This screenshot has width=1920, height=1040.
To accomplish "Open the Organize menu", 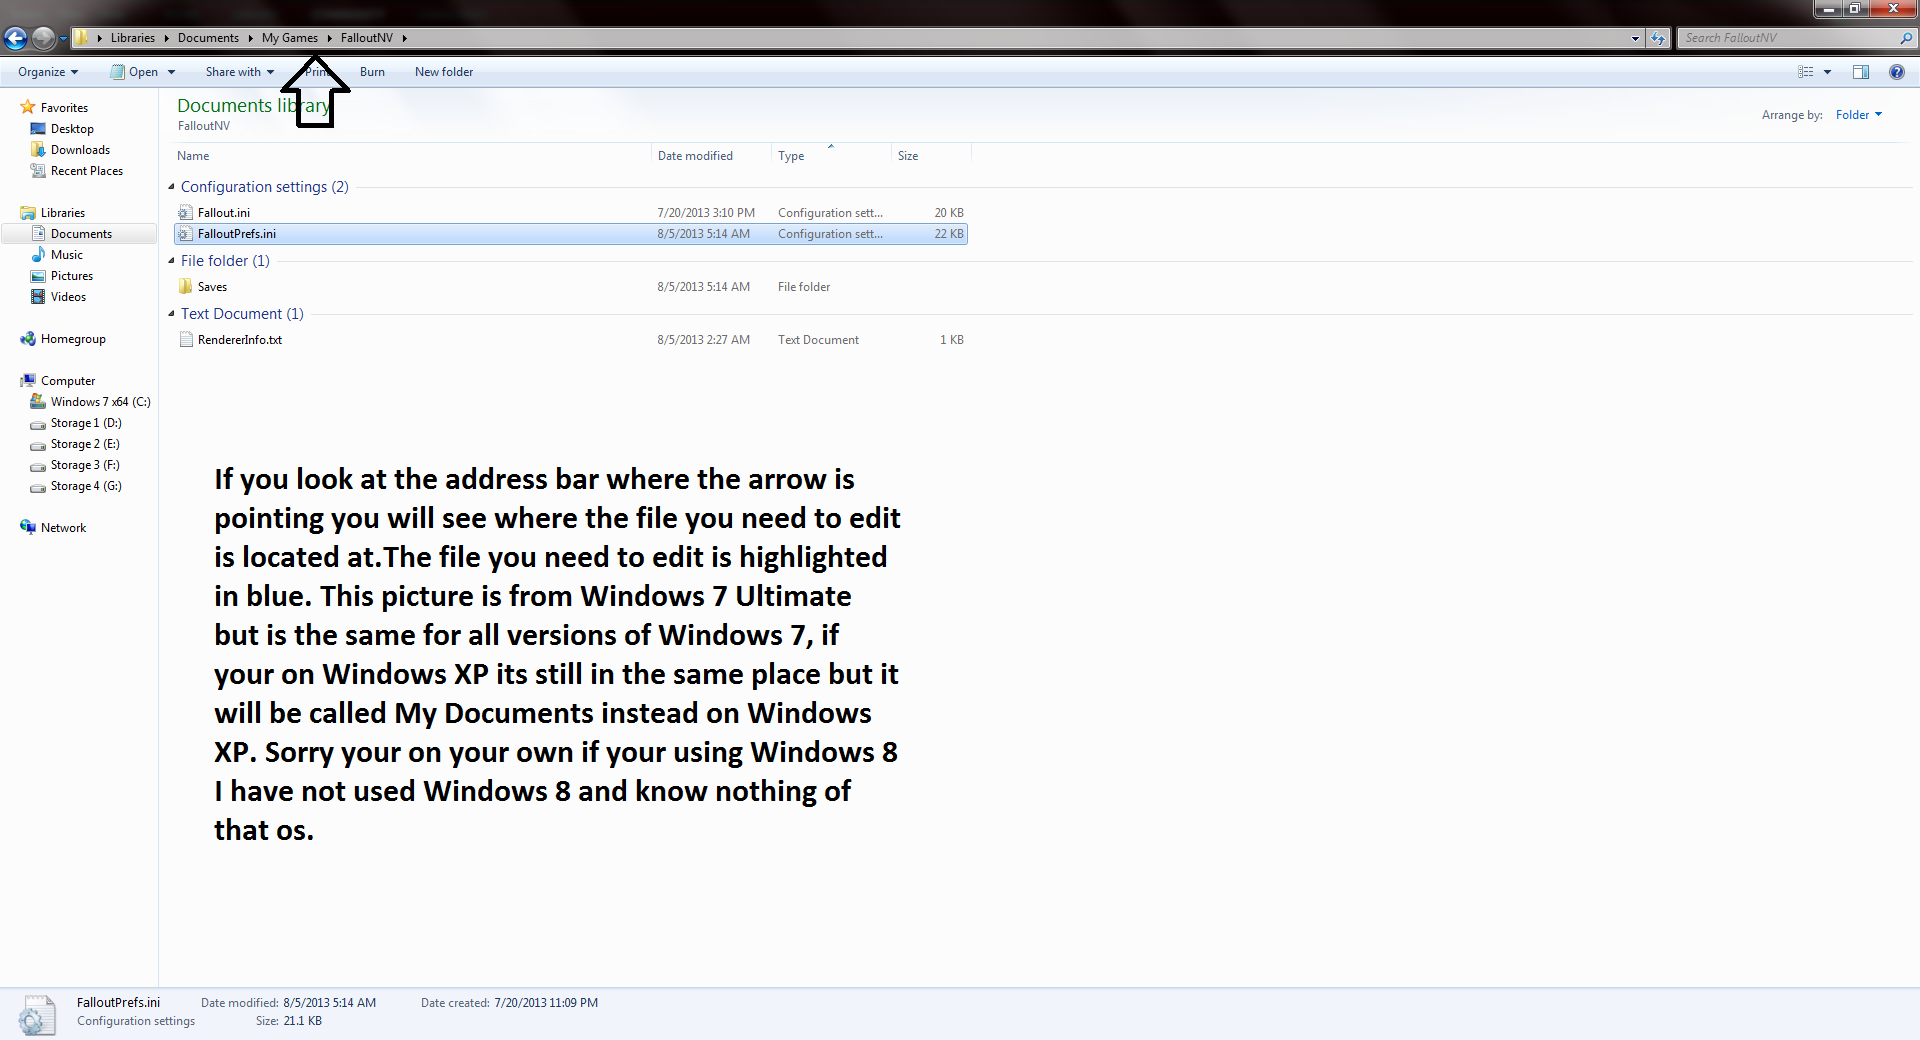I will (x=47, y=72).
